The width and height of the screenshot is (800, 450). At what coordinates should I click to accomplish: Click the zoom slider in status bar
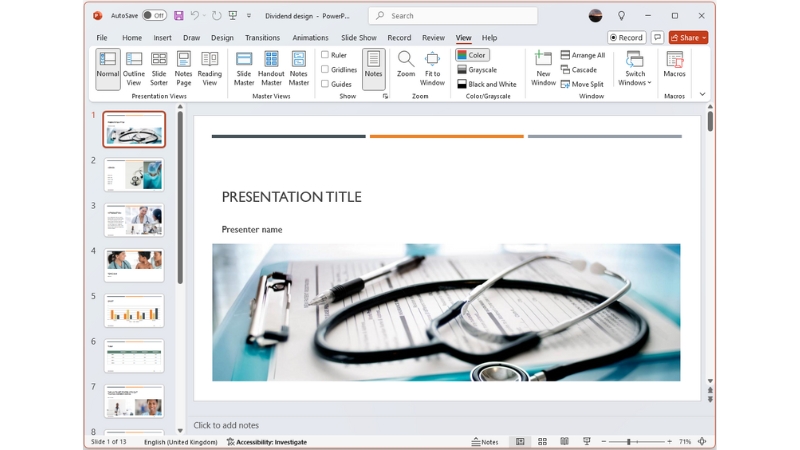(x=630, y=442)
